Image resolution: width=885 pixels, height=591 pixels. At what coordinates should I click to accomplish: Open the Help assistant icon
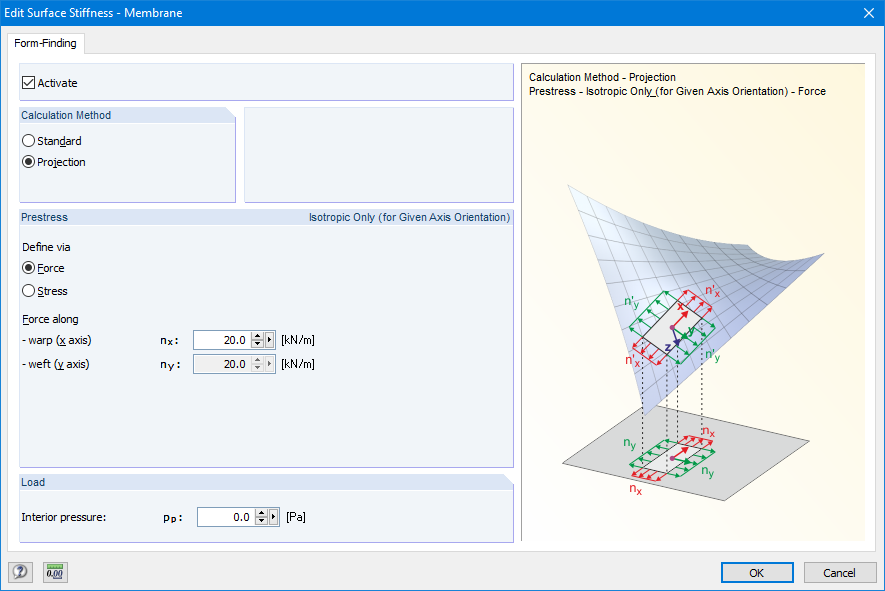tap(20, 572)
